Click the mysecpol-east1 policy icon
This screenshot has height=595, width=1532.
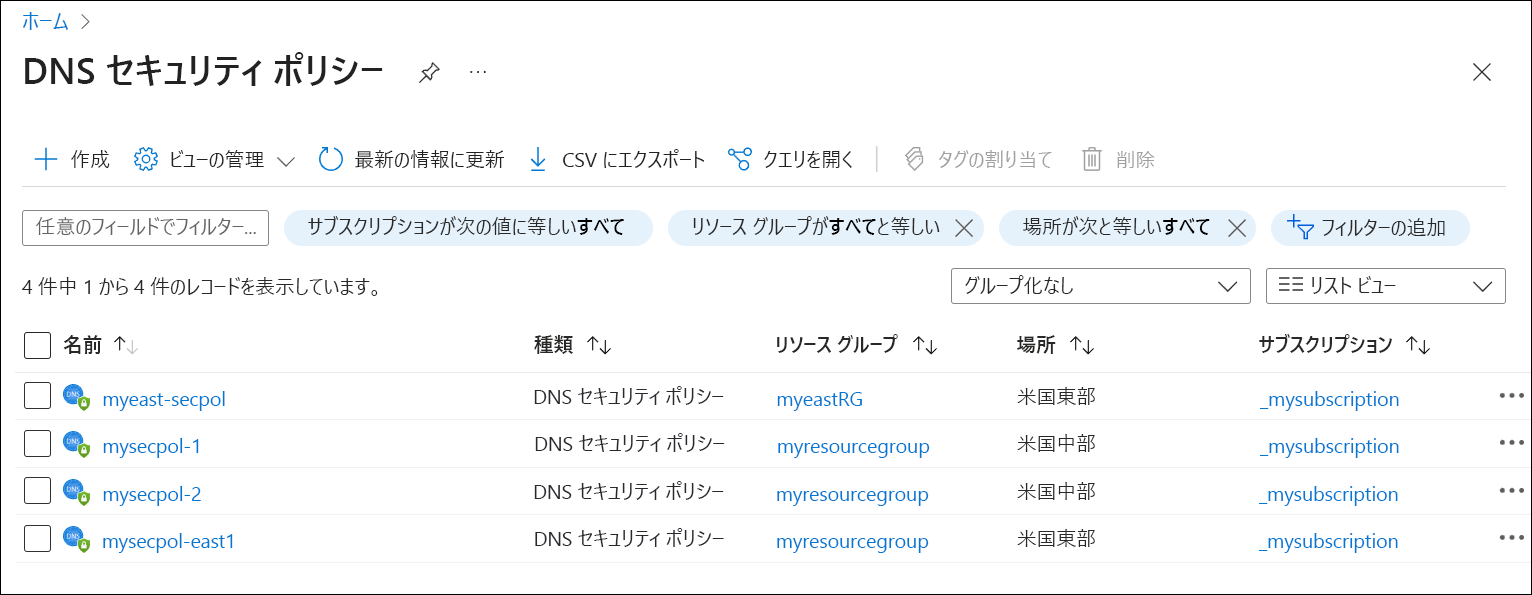77,540
